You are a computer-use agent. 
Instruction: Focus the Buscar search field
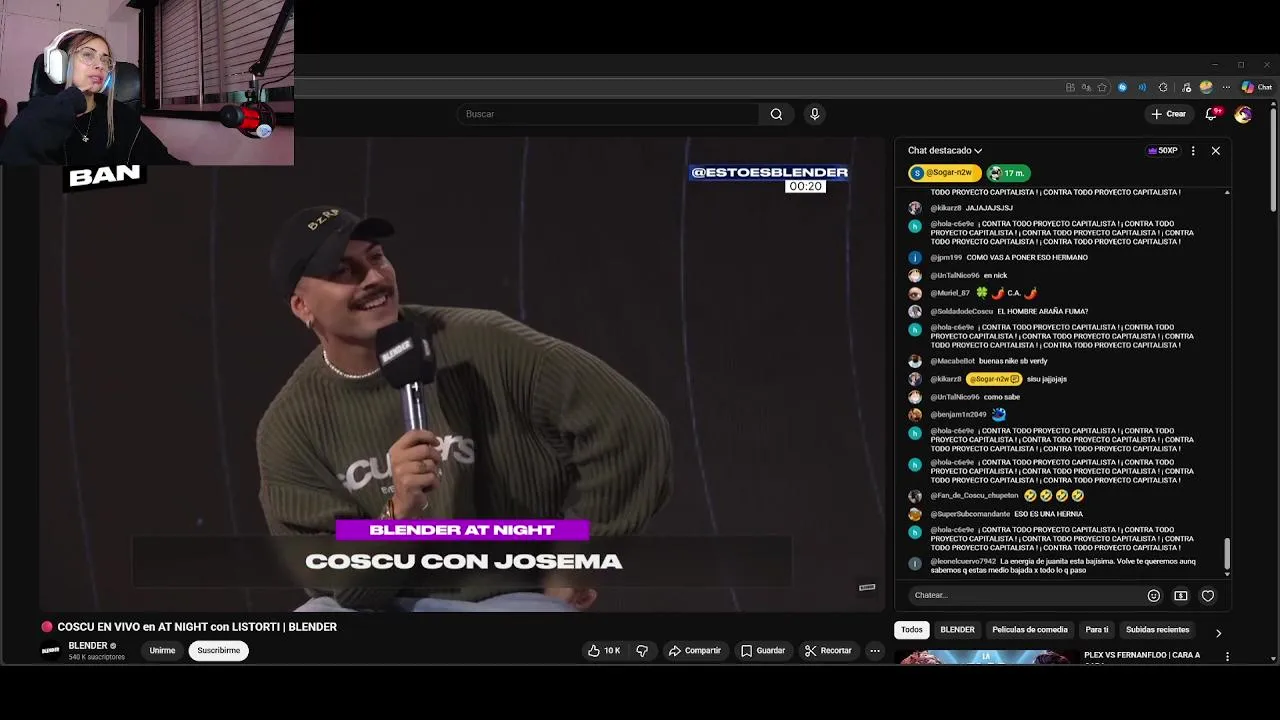pyautogui.click(x=610, y=114)
